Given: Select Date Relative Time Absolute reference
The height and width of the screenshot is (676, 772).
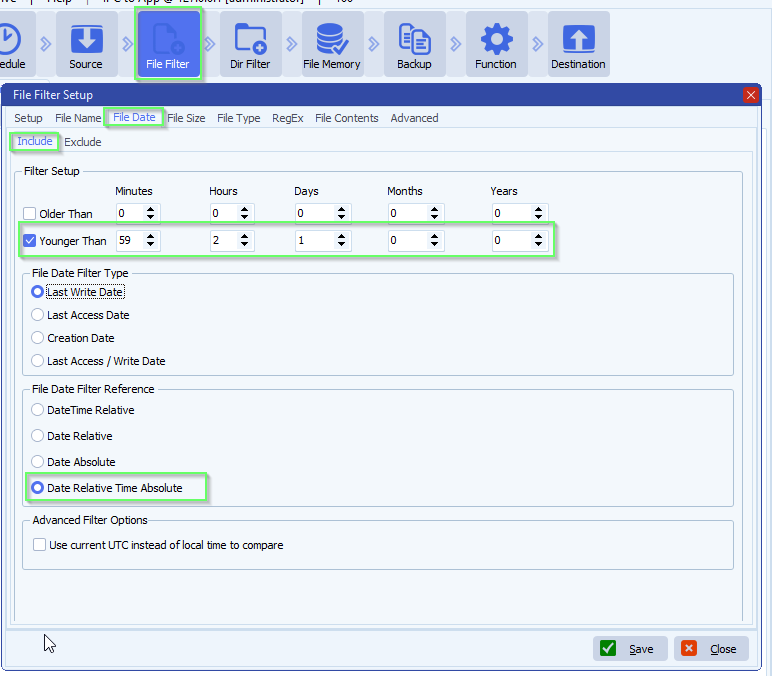Looking at the screenshot, I should point(37,488).
